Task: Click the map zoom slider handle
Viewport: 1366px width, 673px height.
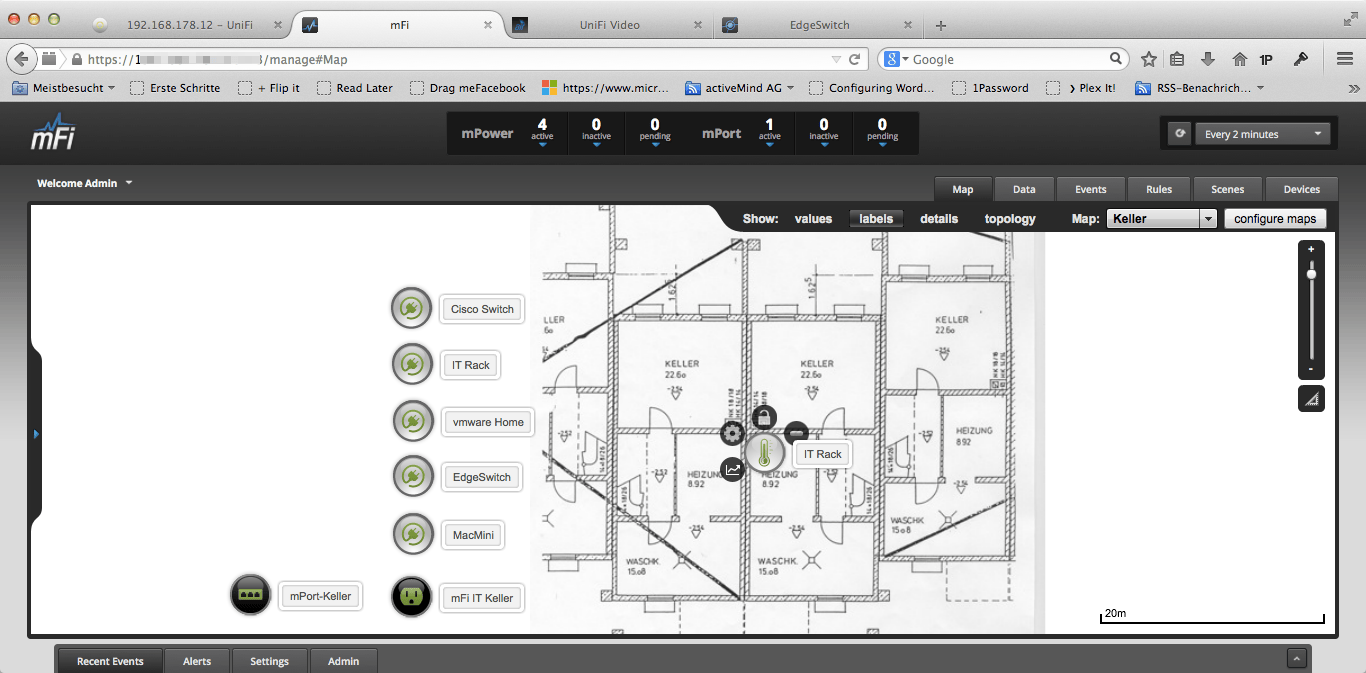Action: (1311, 273)
